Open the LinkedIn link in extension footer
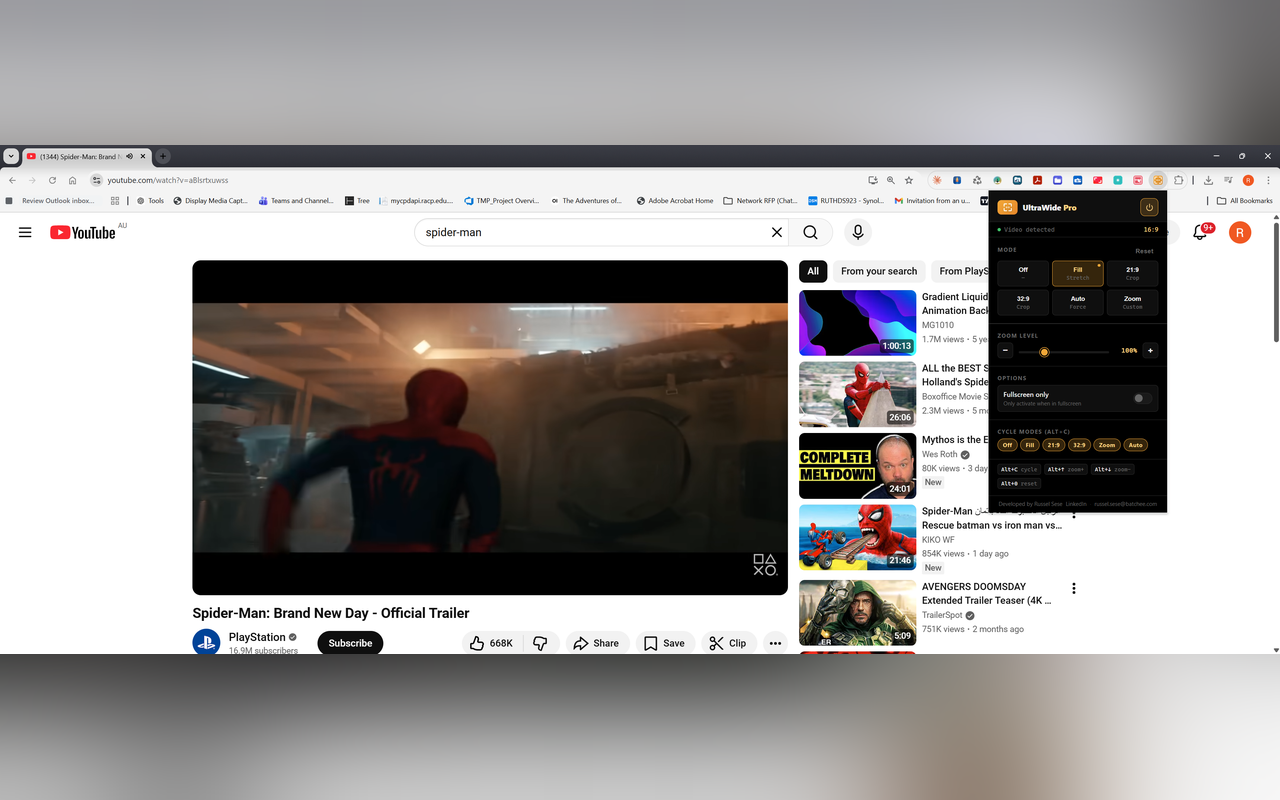 coord(1076,504)
